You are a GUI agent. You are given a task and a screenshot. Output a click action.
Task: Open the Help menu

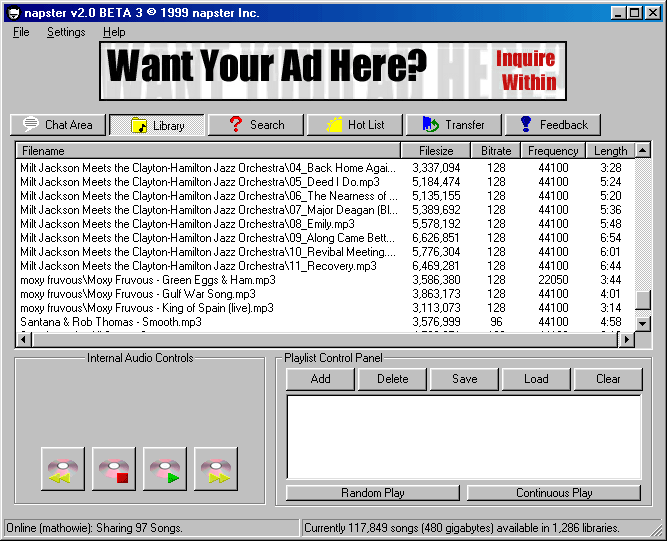(x=114, y=32)
